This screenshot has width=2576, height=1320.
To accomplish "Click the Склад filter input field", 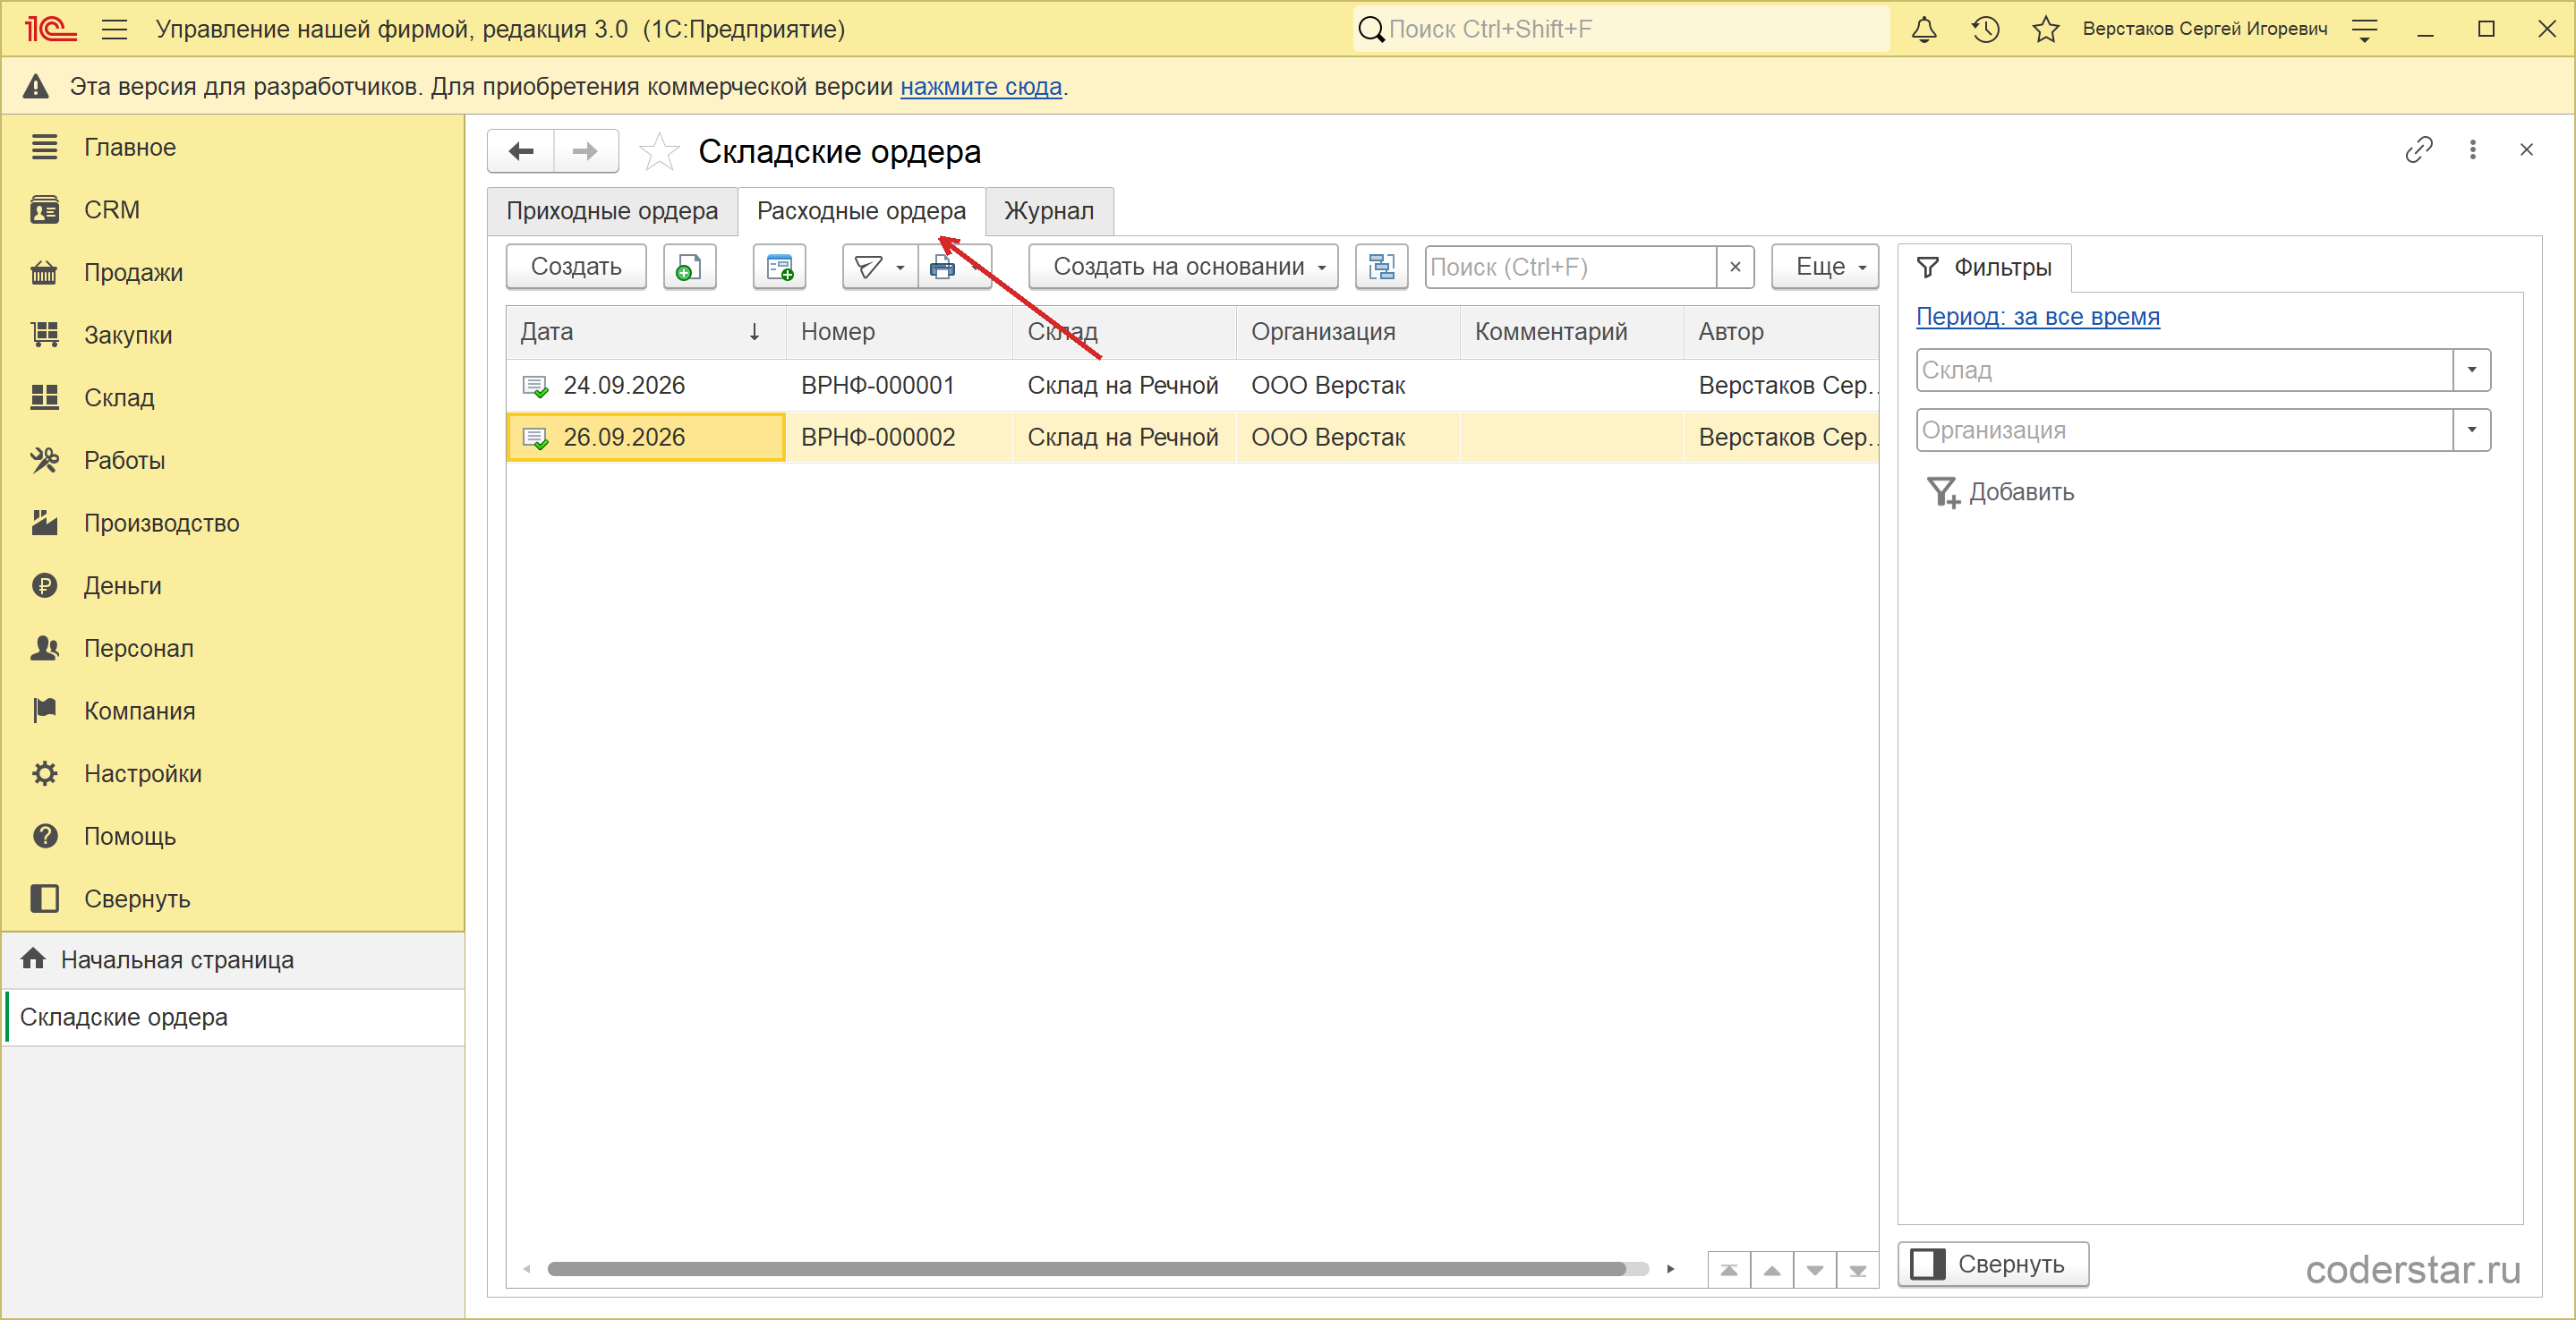I will tap(2184, 370).
